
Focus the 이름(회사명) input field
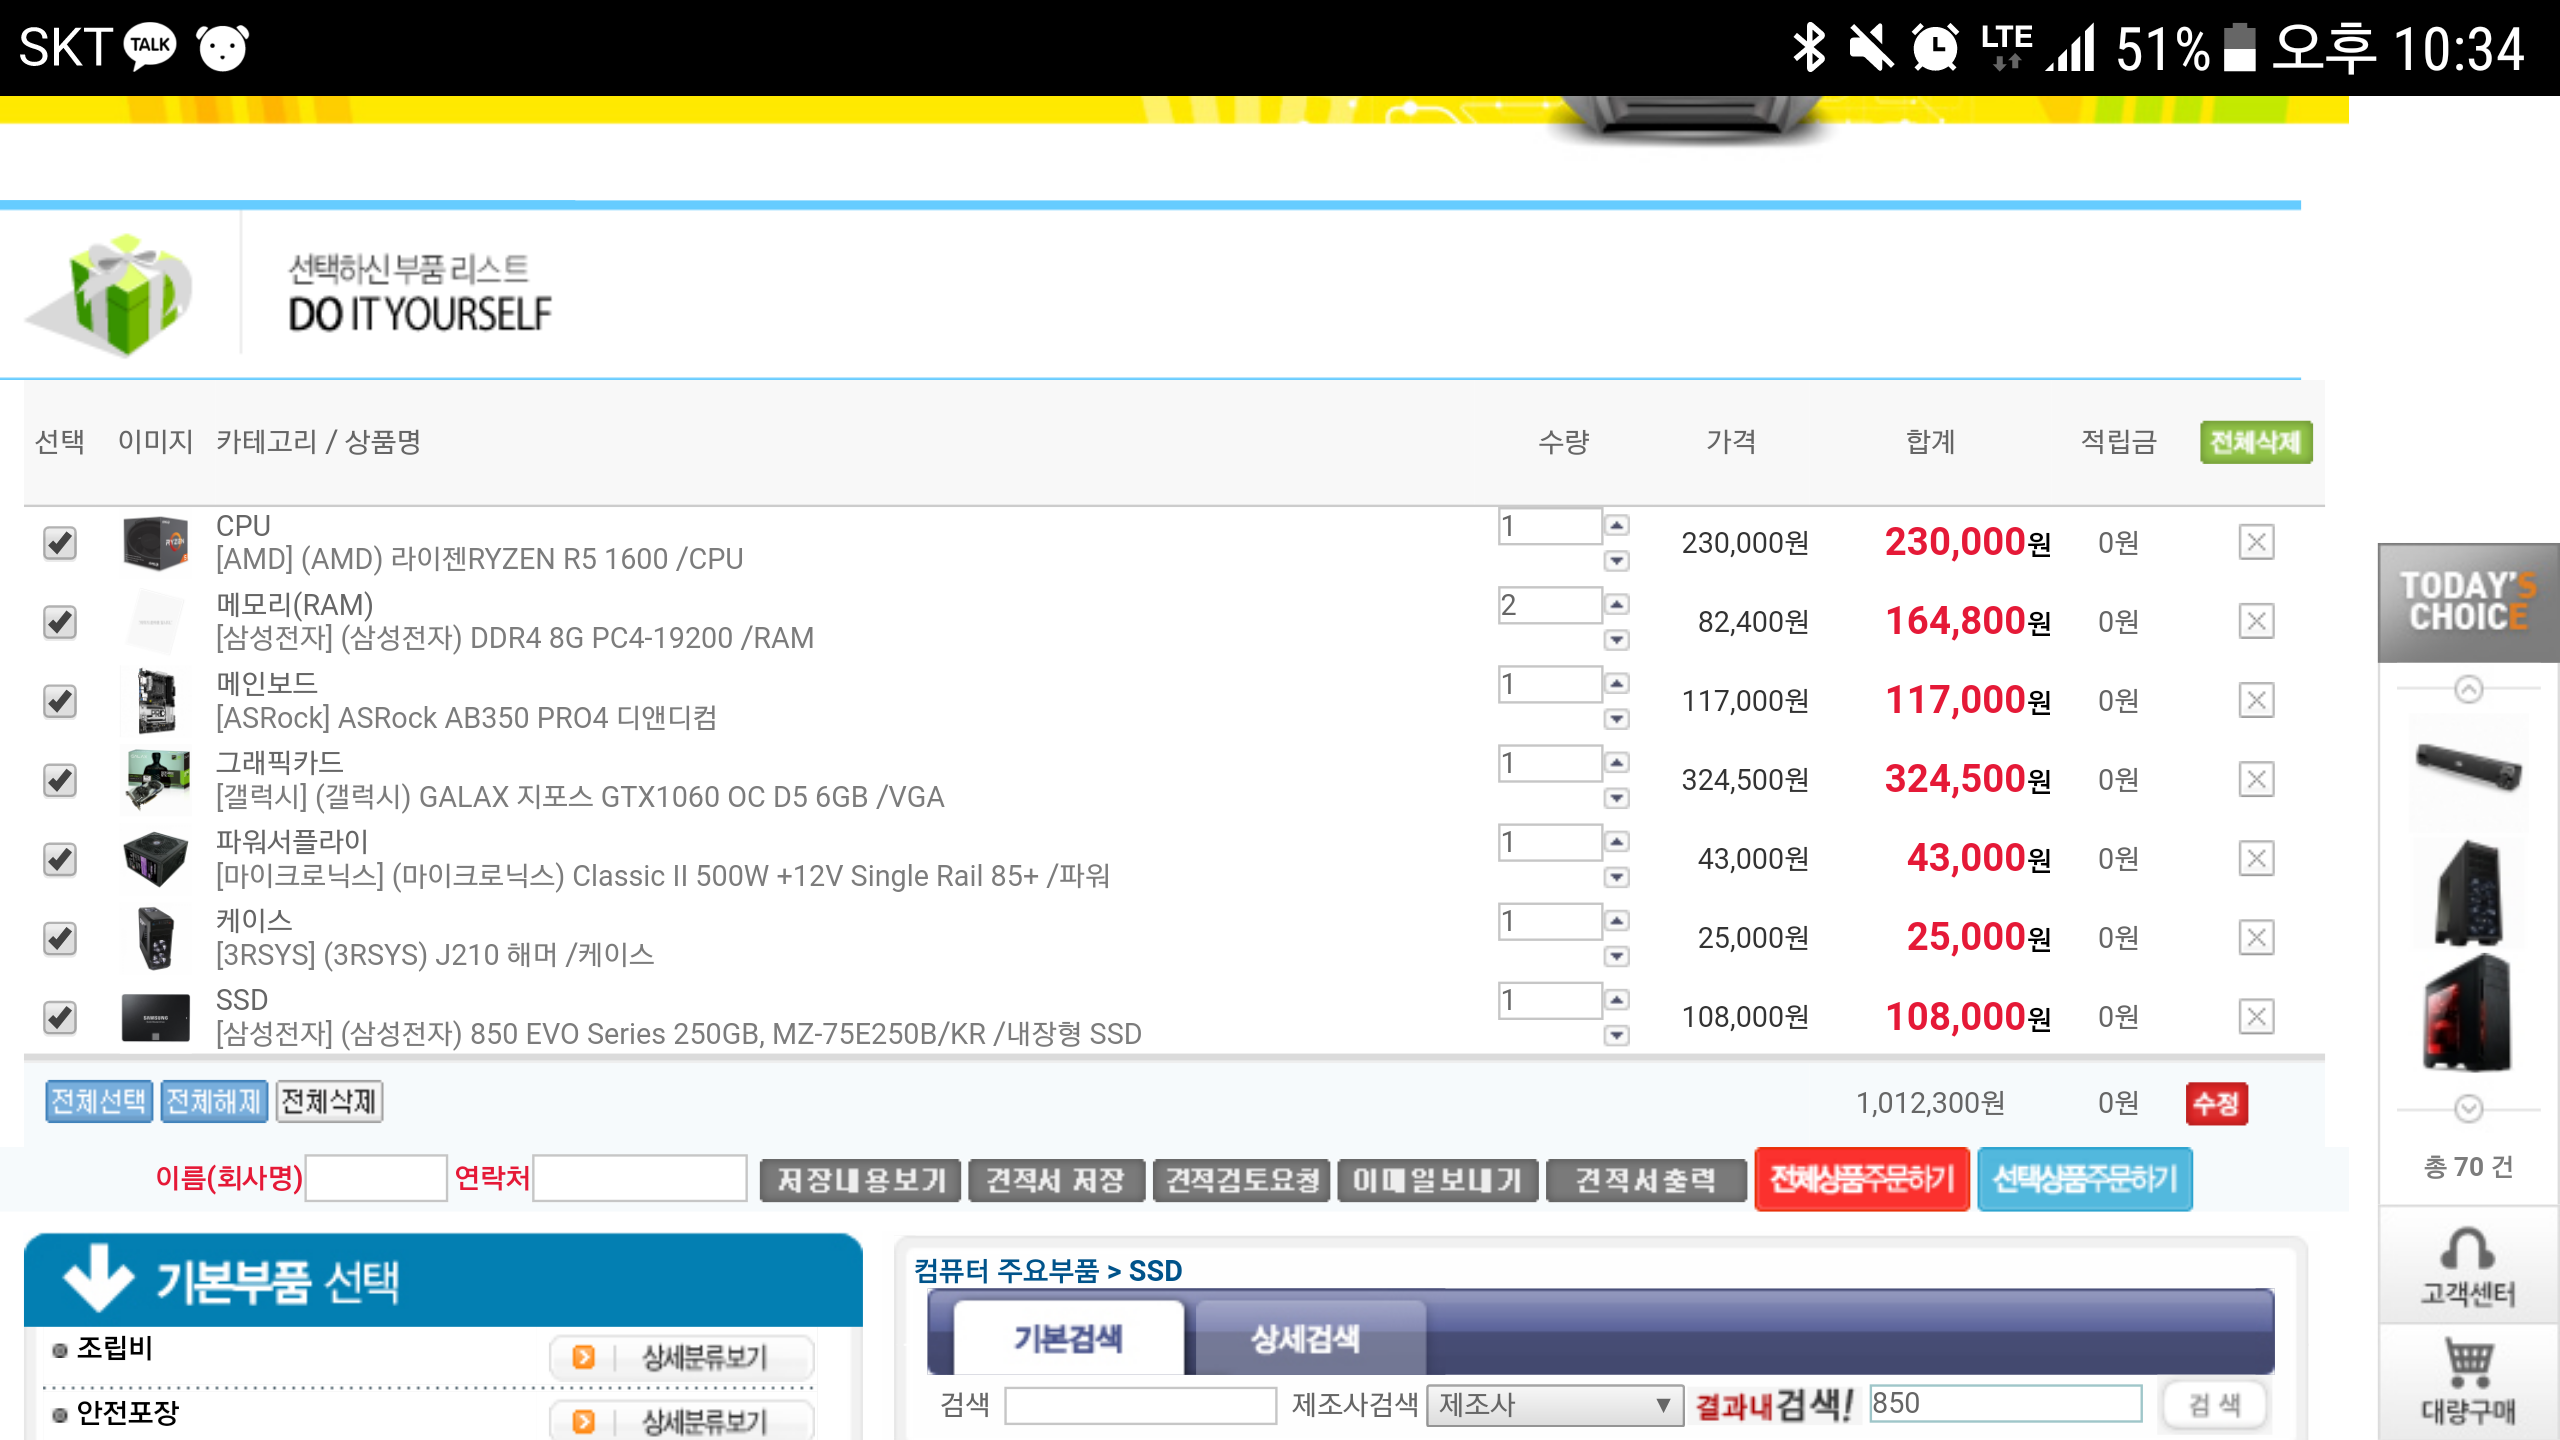(x=376, y=1178)
